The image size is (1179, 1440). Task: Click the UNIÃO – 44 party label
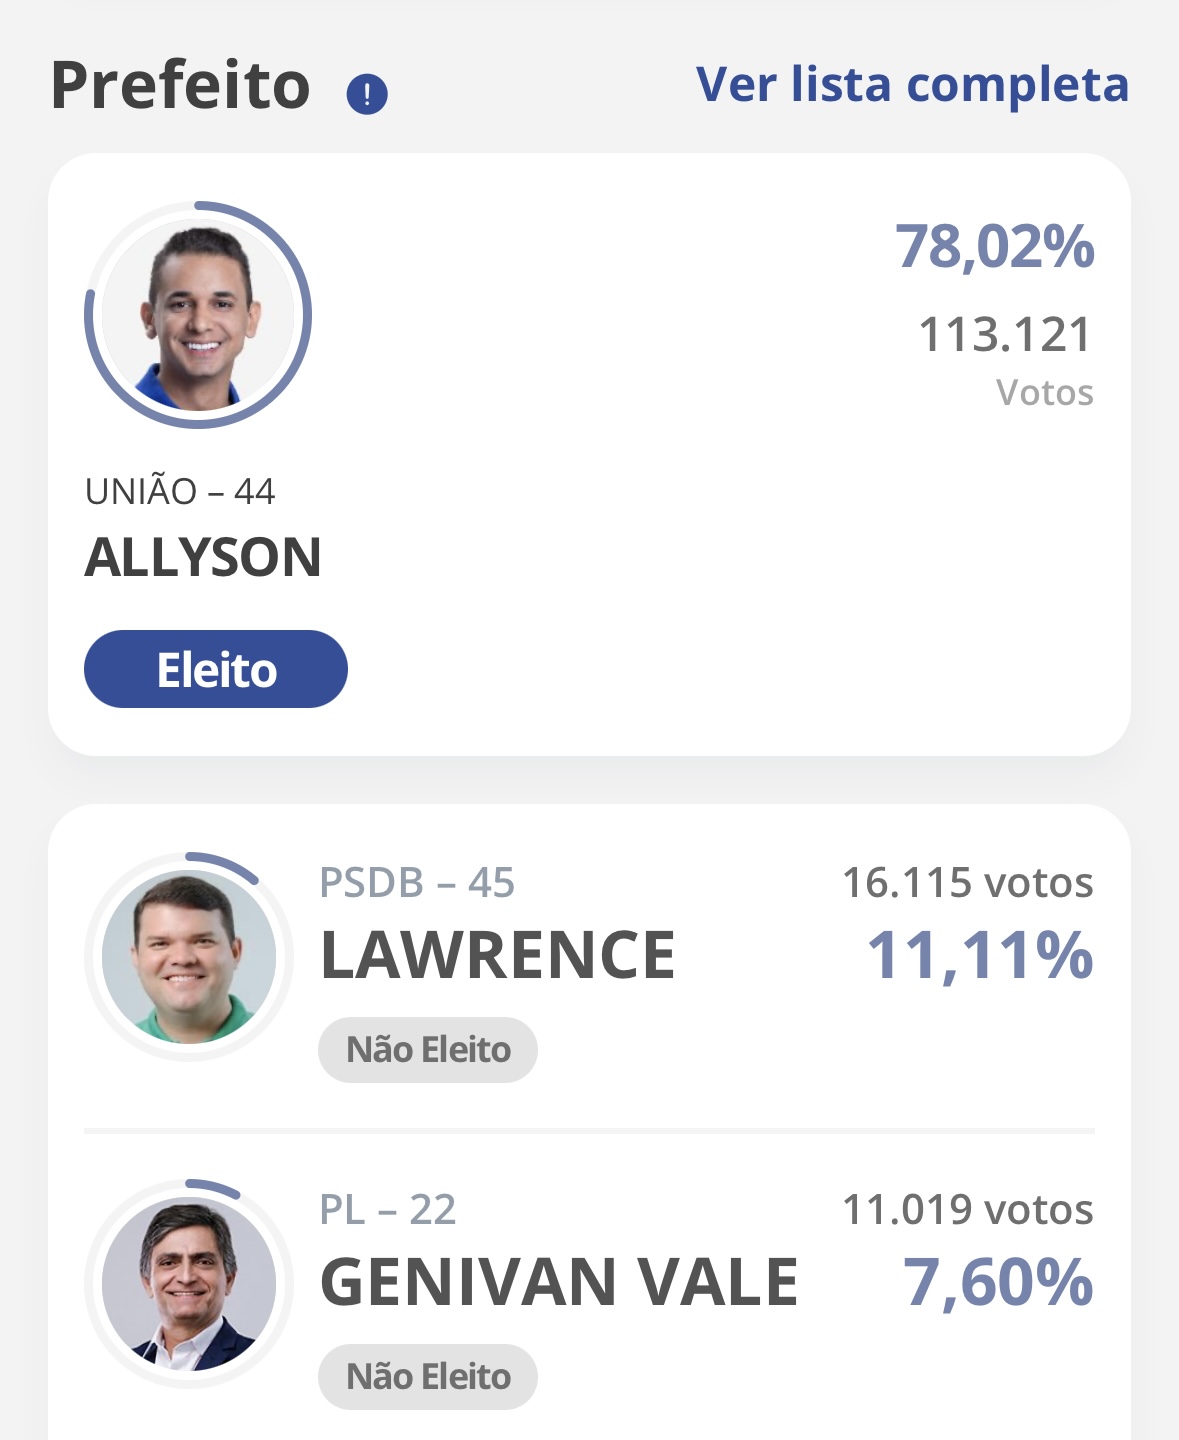(x=180, y=491)
